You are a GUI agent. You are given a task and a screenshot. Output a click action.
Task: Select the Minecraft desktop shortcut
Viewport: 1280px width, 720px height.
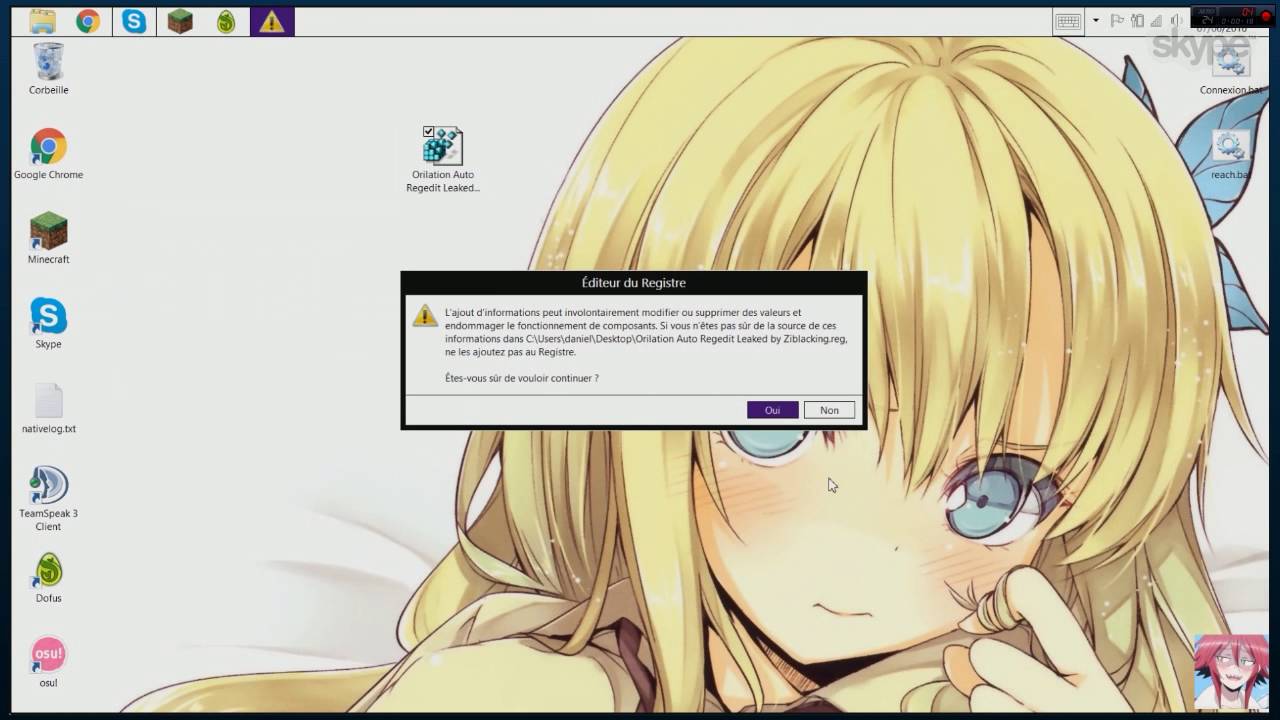(x=48, y=238)
